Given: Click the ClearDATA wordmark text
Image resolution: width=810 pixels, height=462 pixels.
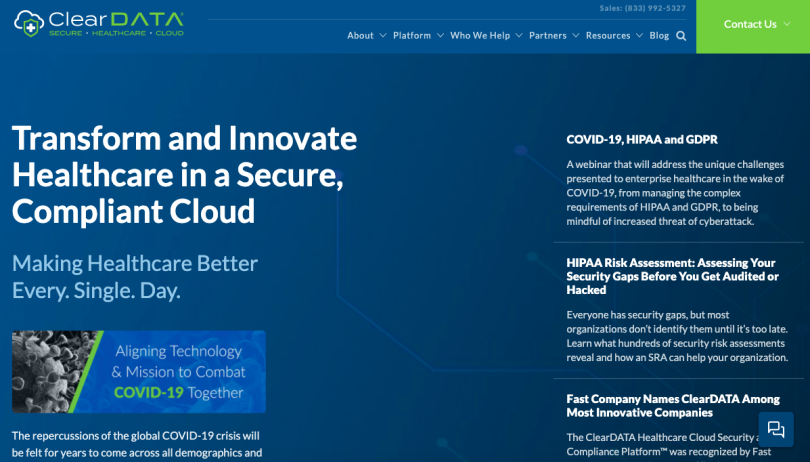Looking at the screenshot, I should pos(116,20).
